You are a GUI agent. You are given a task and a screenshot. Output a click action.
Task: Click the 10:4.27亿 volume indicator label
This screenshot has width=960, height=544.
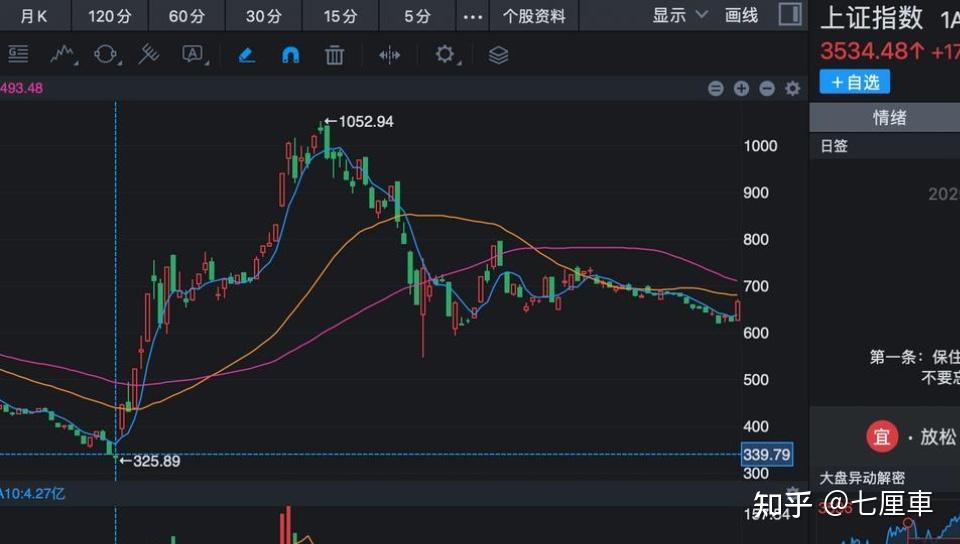point(32,493)
